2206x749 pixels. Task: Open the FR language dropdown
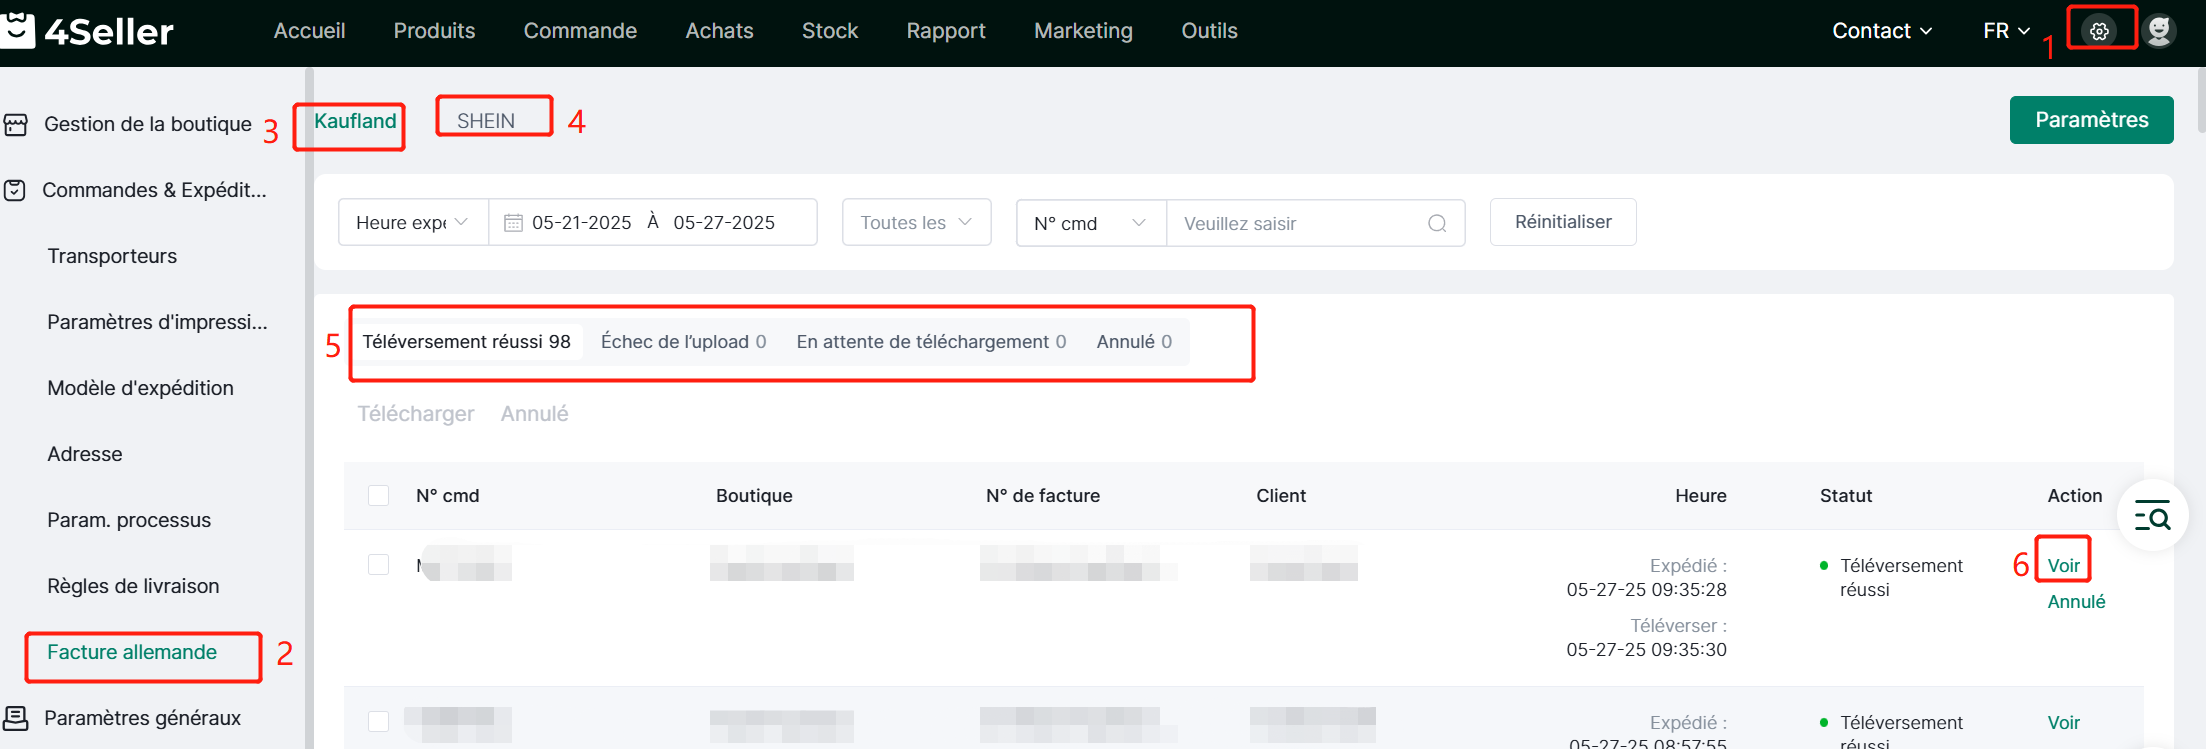(2006, 31)
